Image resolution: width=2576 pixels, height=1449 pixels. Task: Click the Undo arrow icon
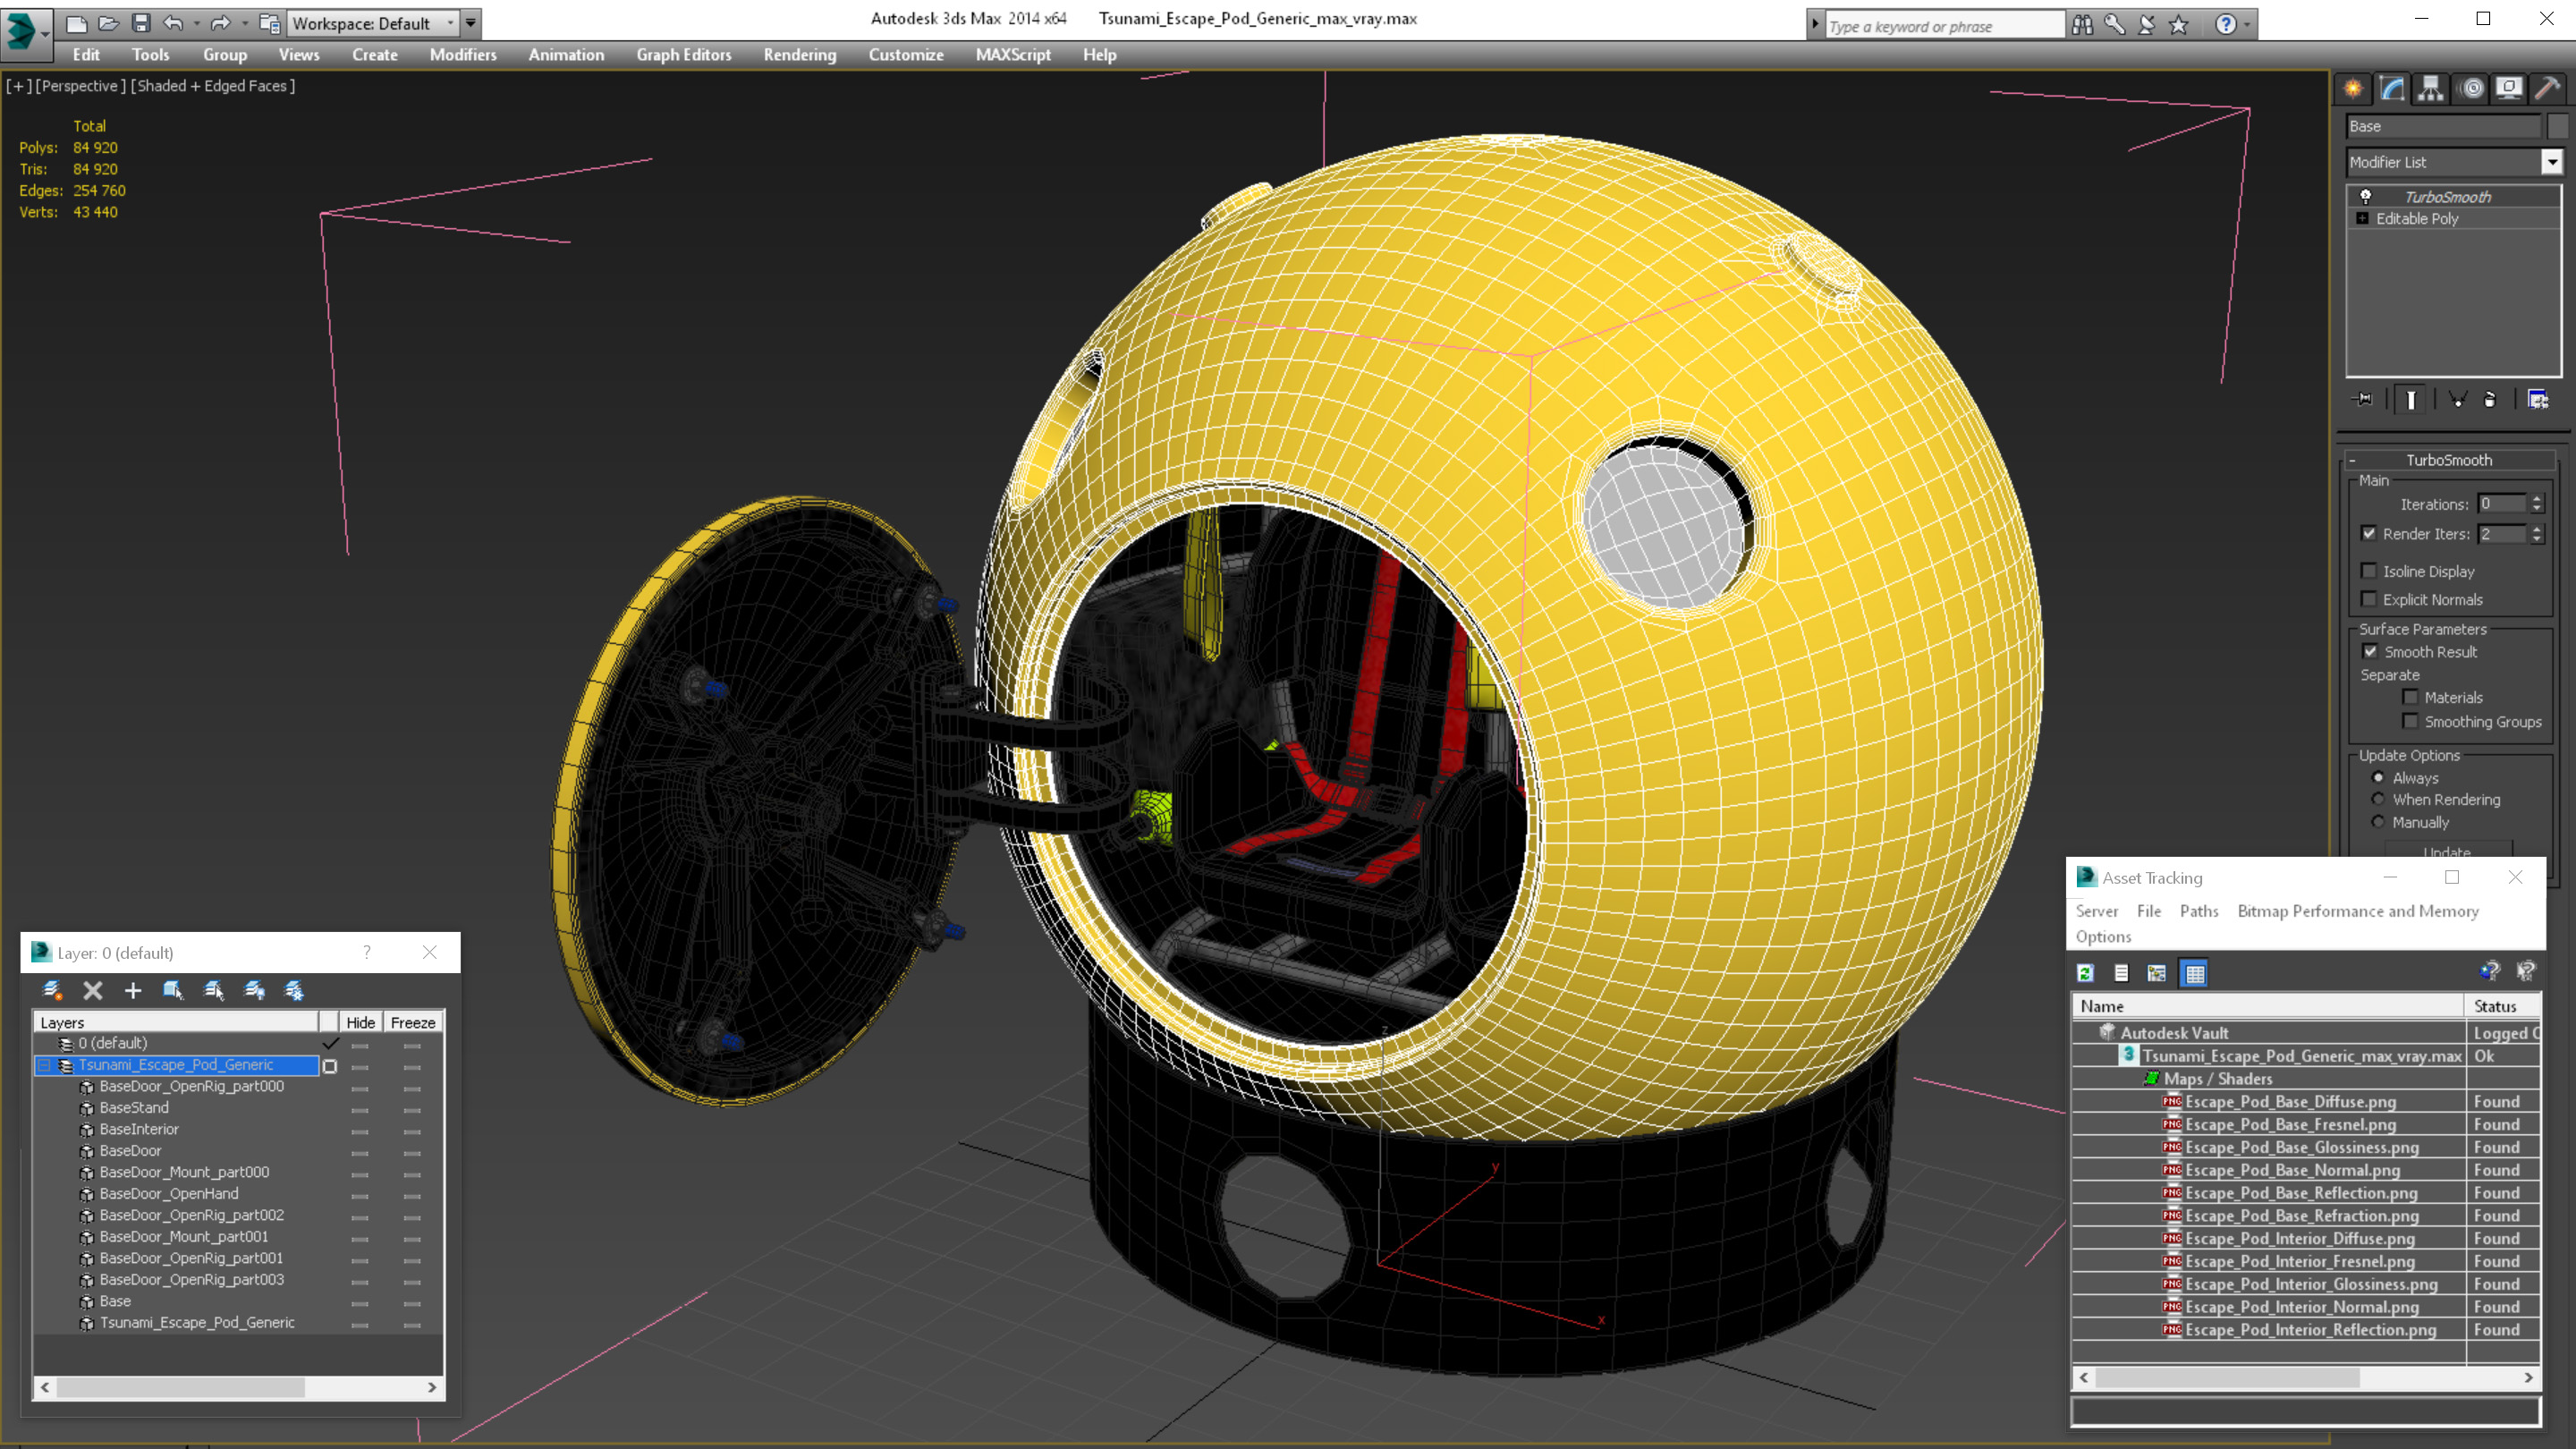[173, 23]
